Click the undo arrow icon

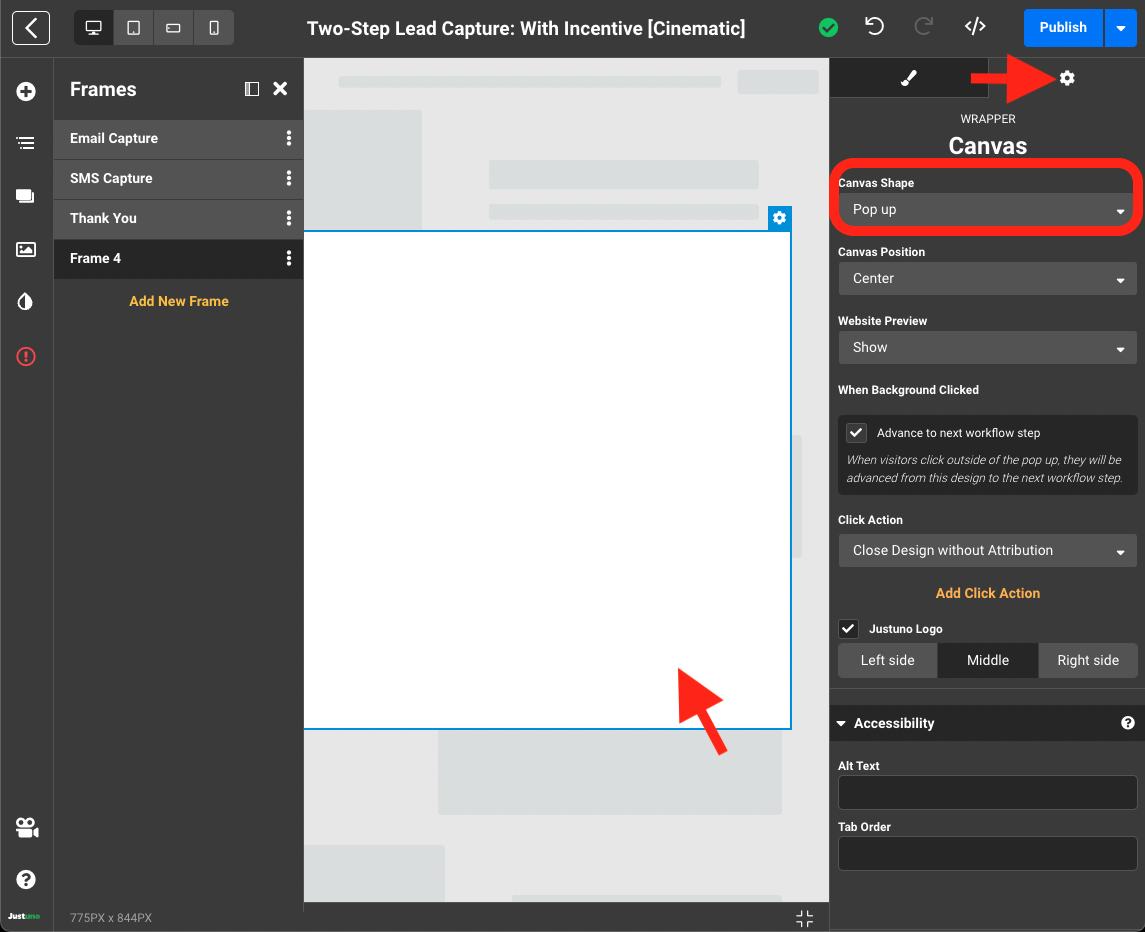tap(875, 27)
